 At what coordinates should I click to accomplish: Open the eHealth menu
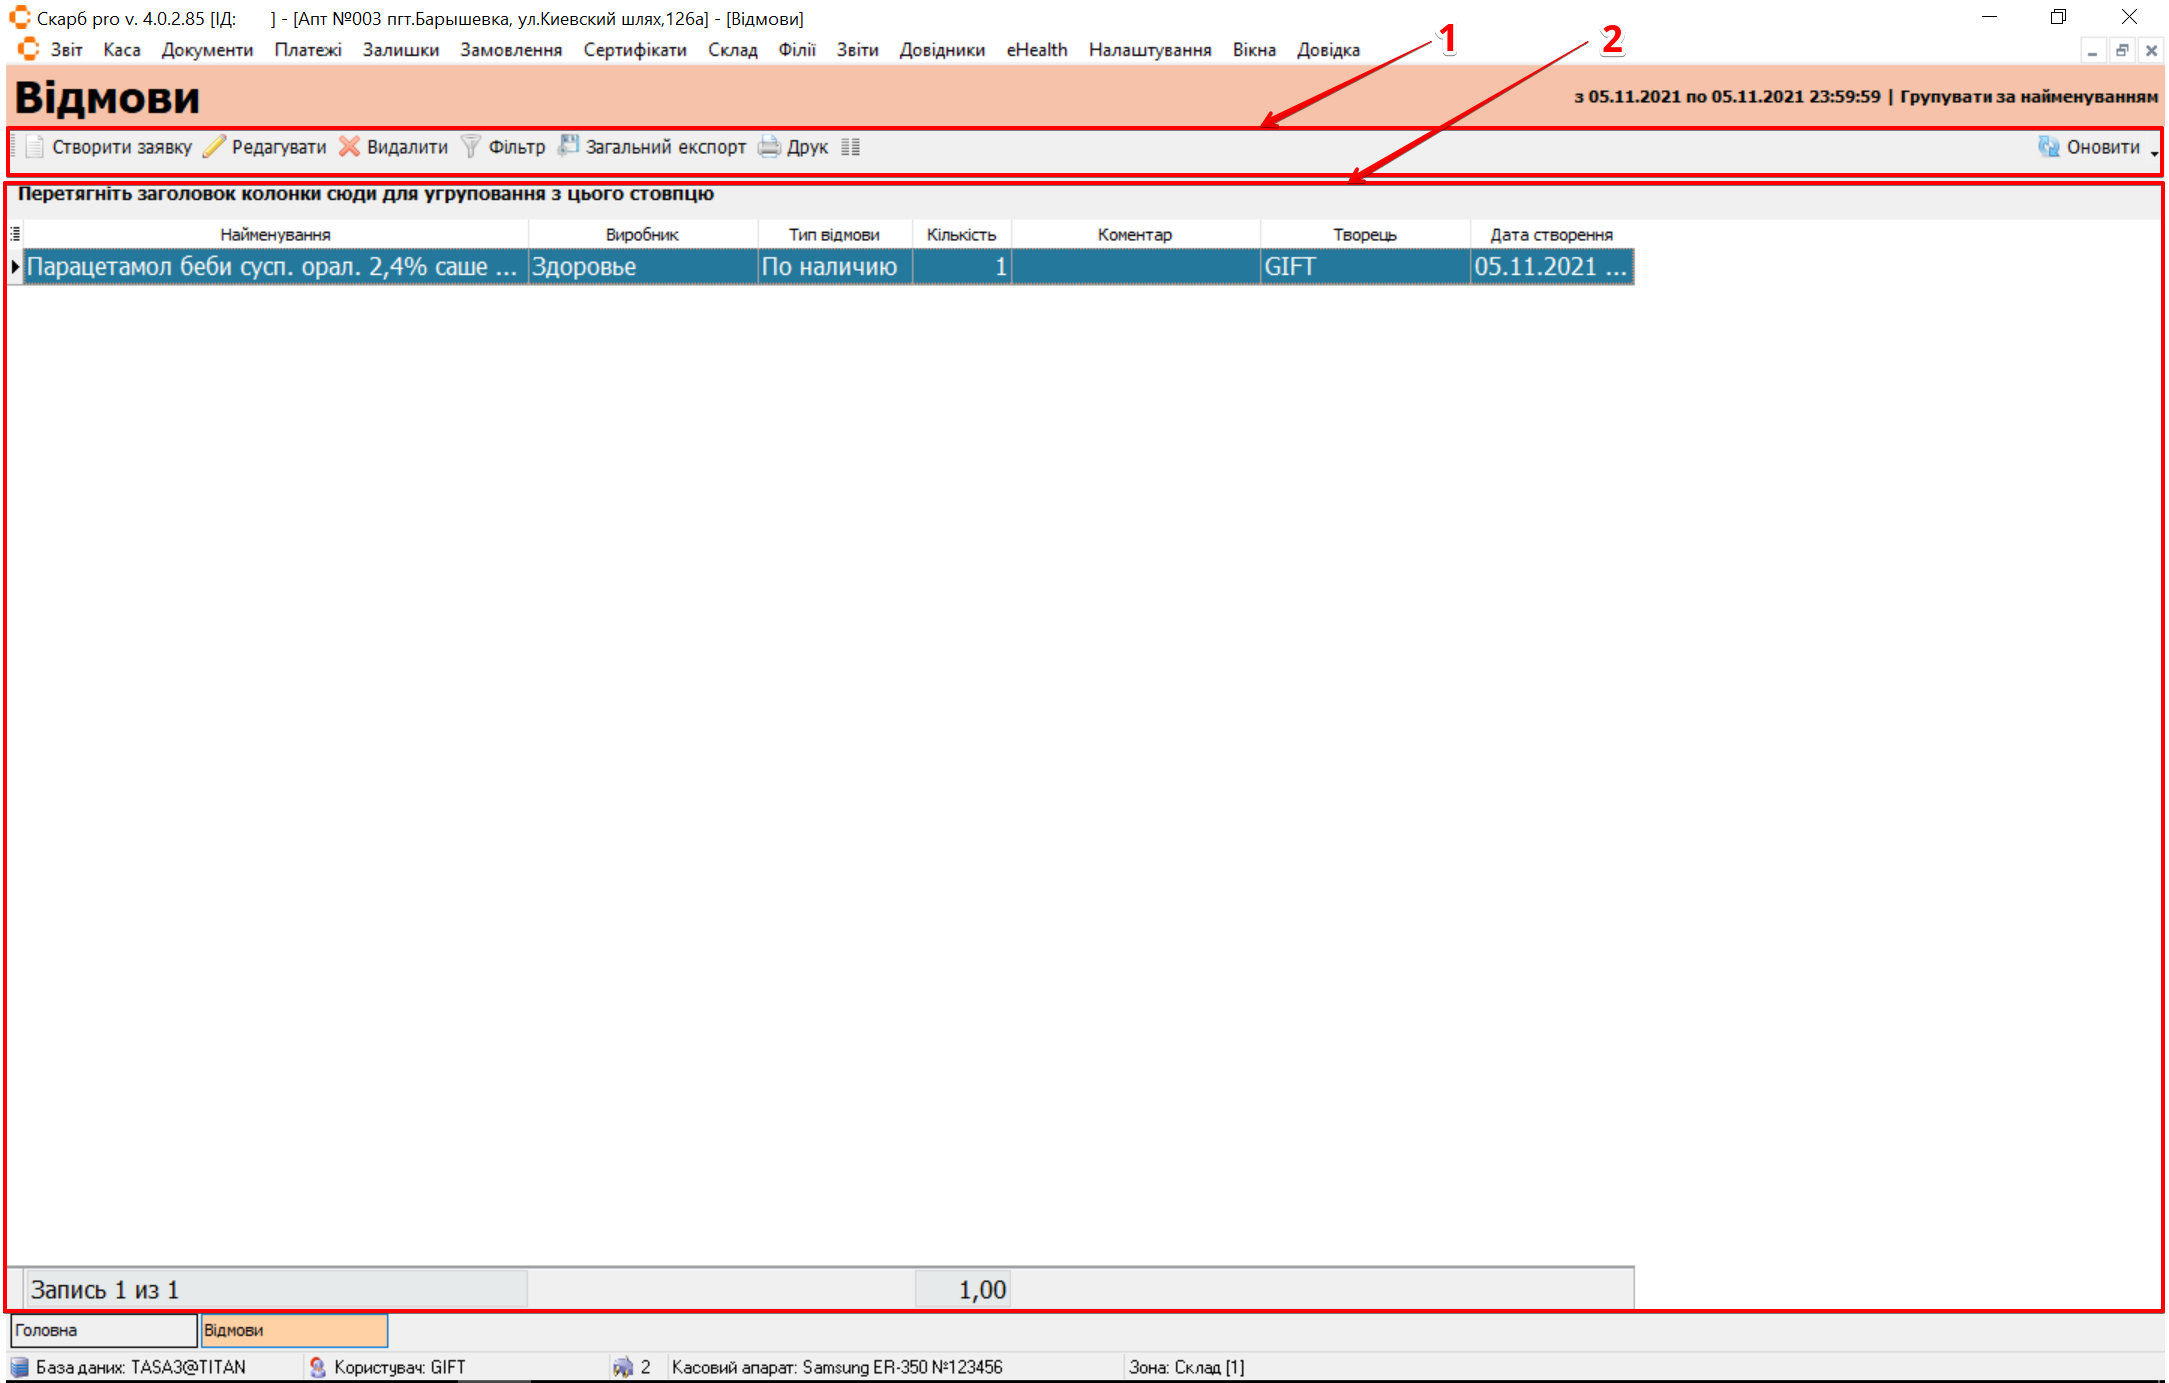[1036, 50]
